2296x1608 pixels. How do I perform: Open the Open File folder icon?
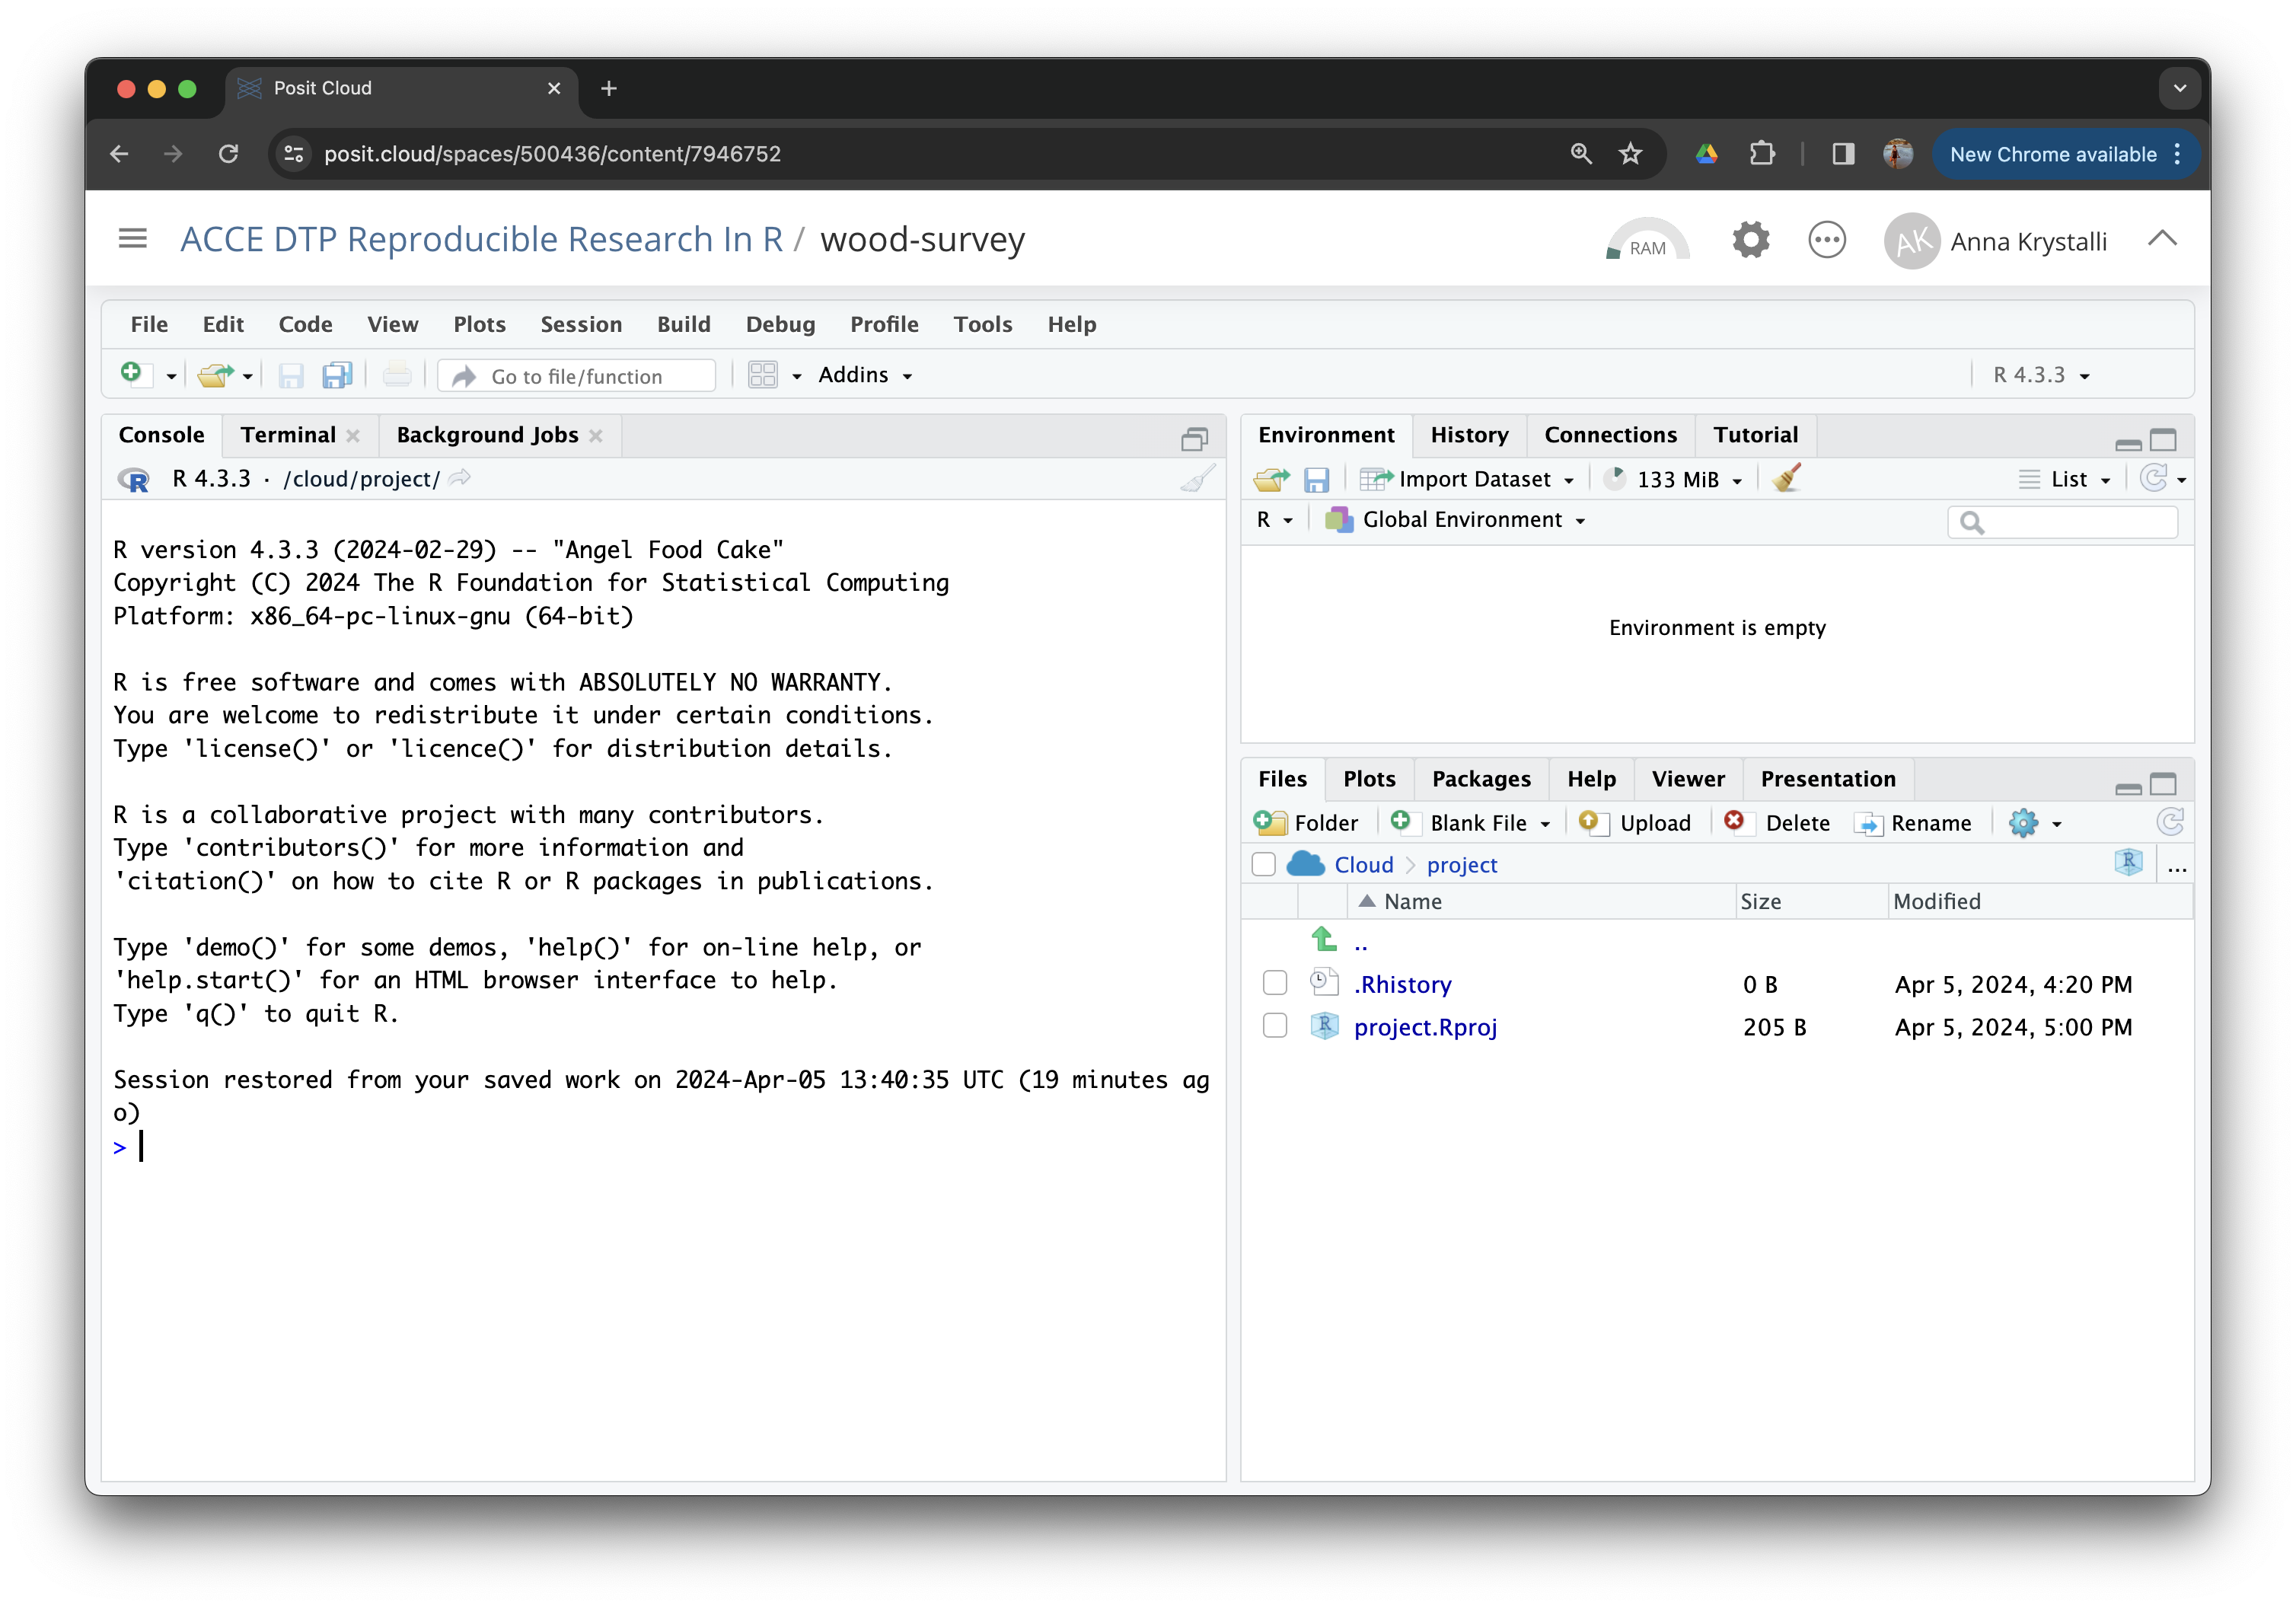[x=215, y=375]
